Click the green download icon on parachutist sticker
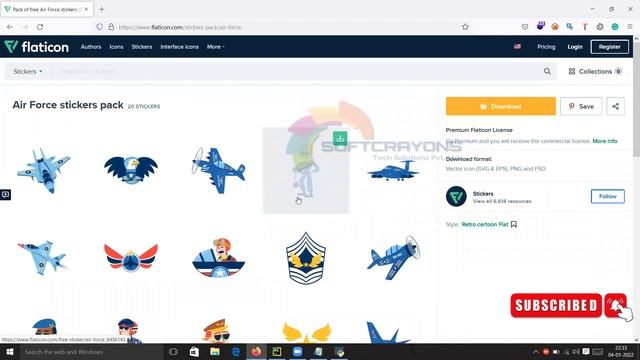This screenshot has width=640, height=360. 340,138
